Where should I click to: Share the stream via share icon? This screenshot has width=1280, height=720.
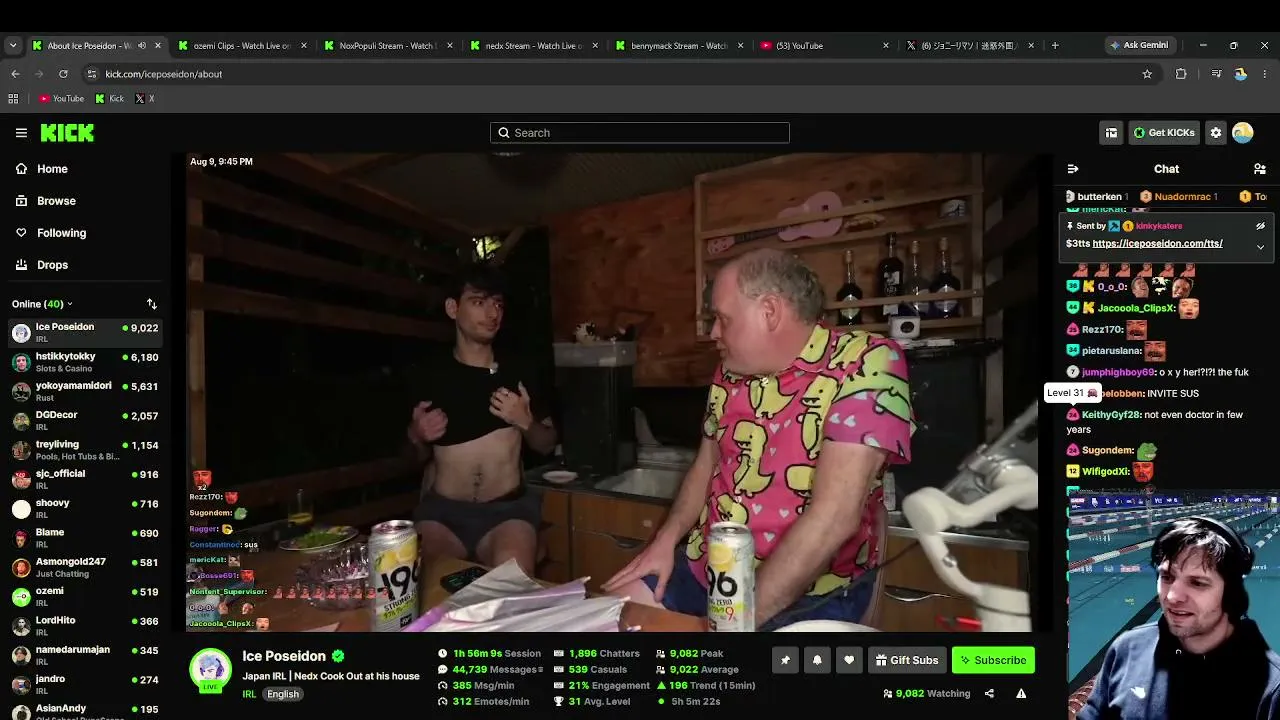[x=989, y=693]
